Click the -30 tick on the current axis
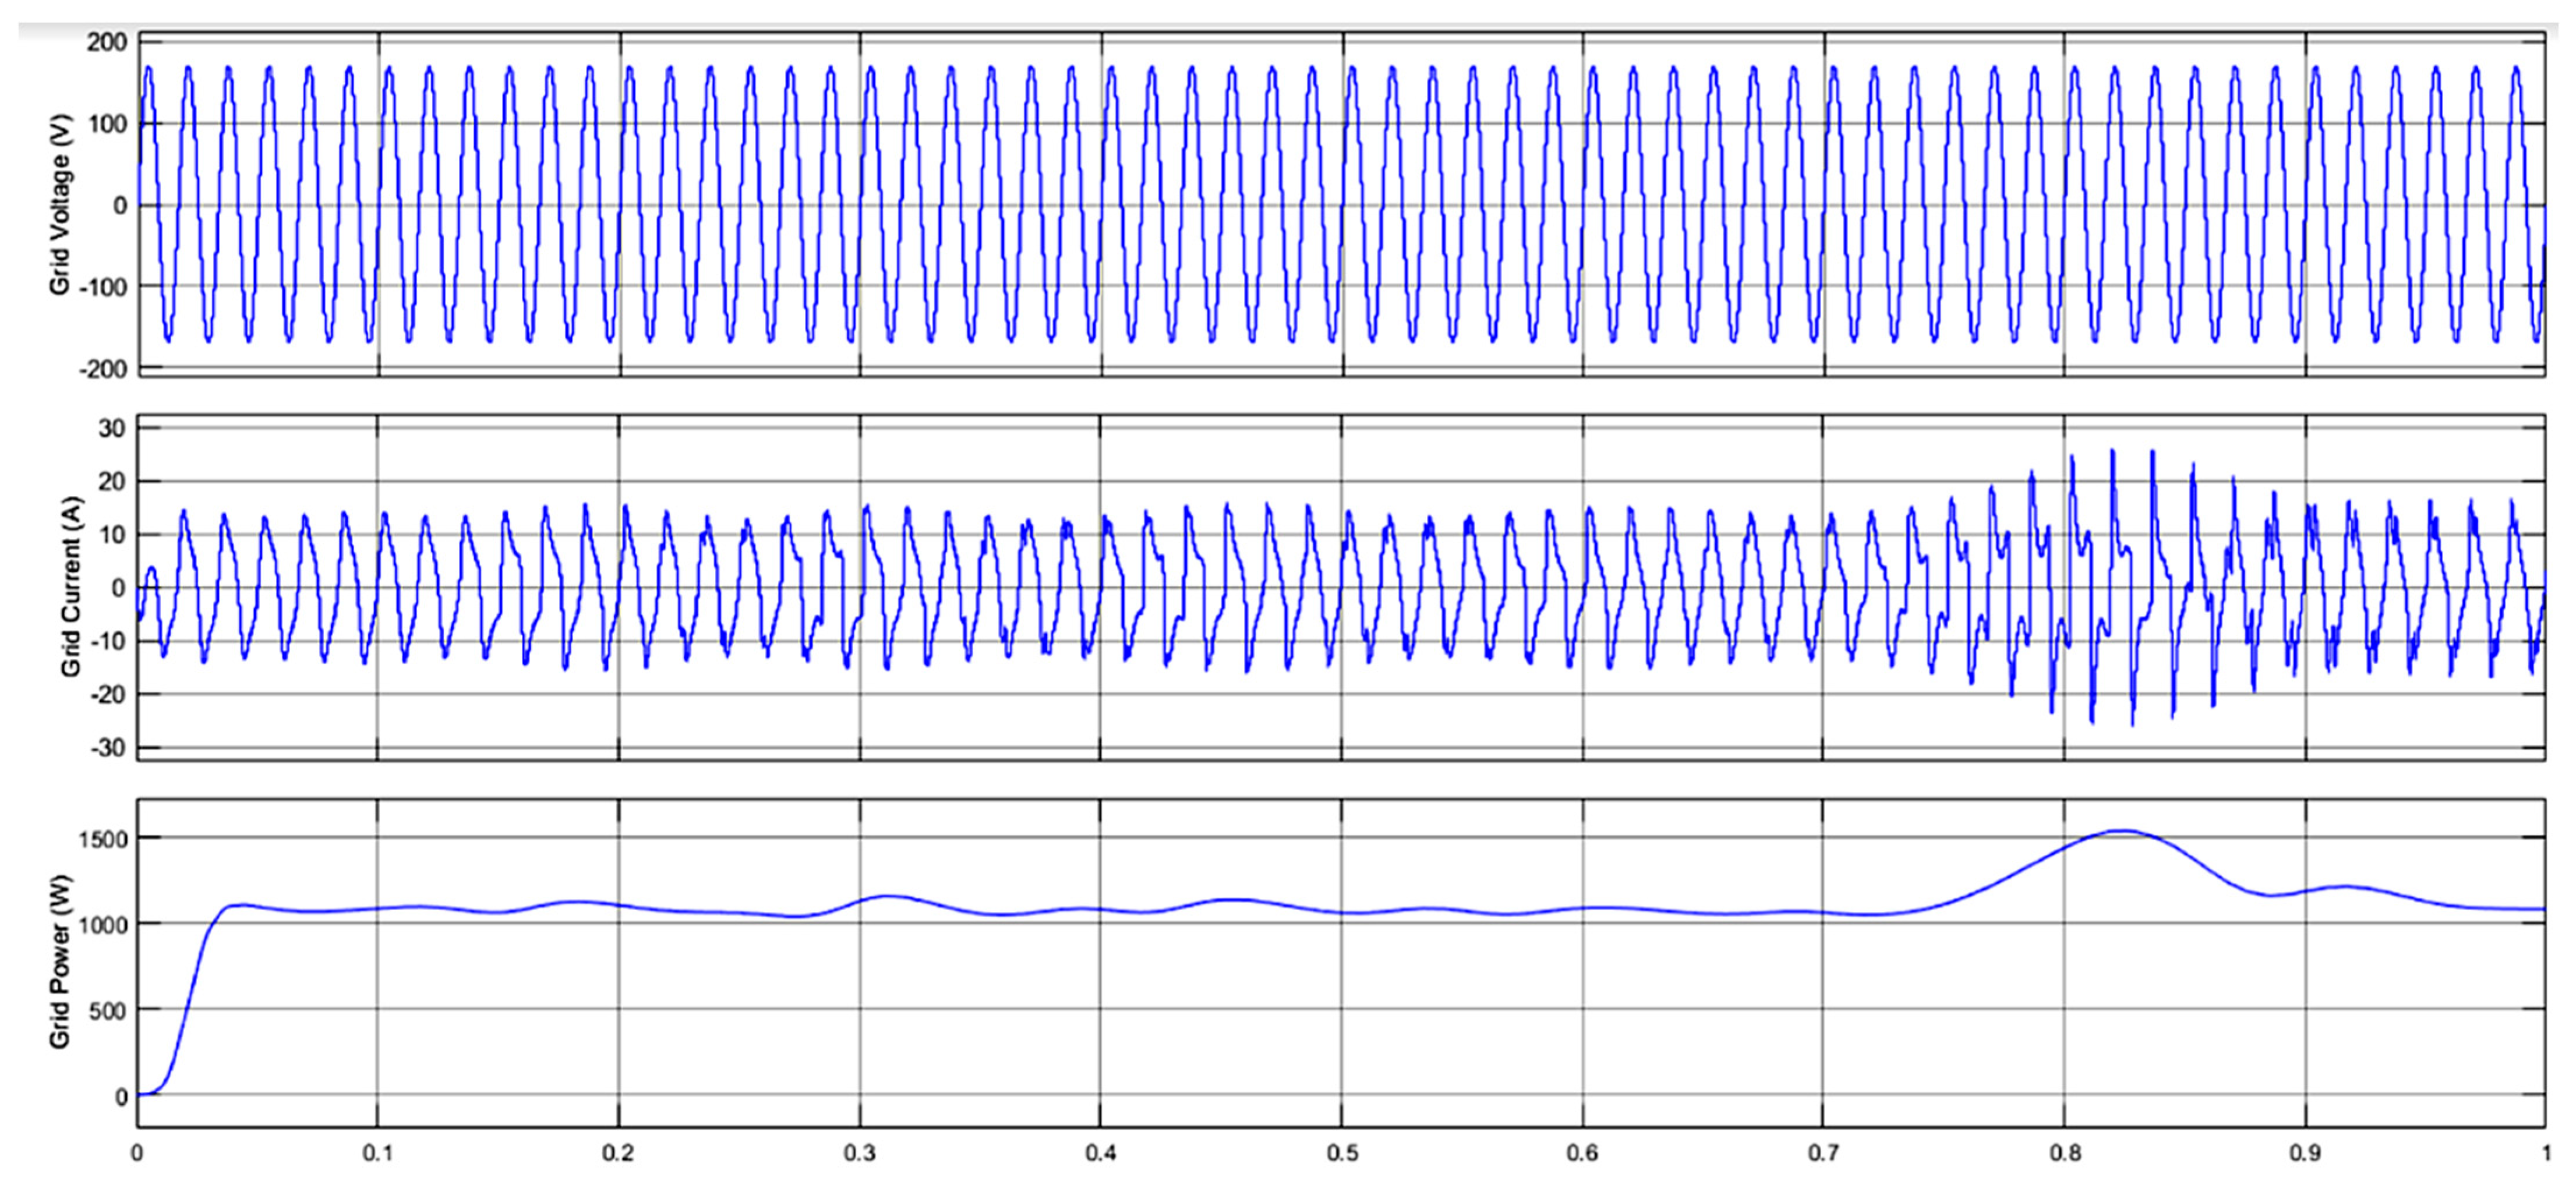 [109, 748]
